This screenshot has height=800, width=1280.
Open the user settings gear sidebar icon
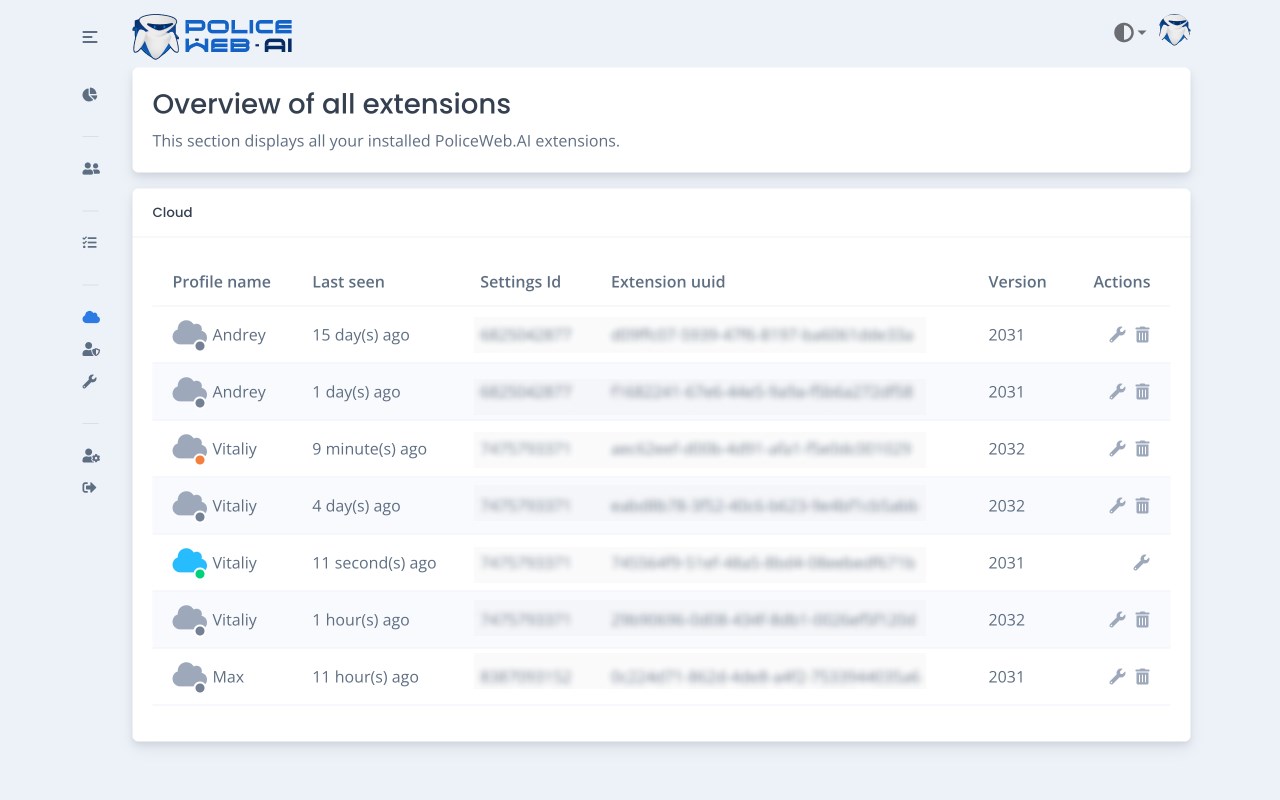[90, 456]
